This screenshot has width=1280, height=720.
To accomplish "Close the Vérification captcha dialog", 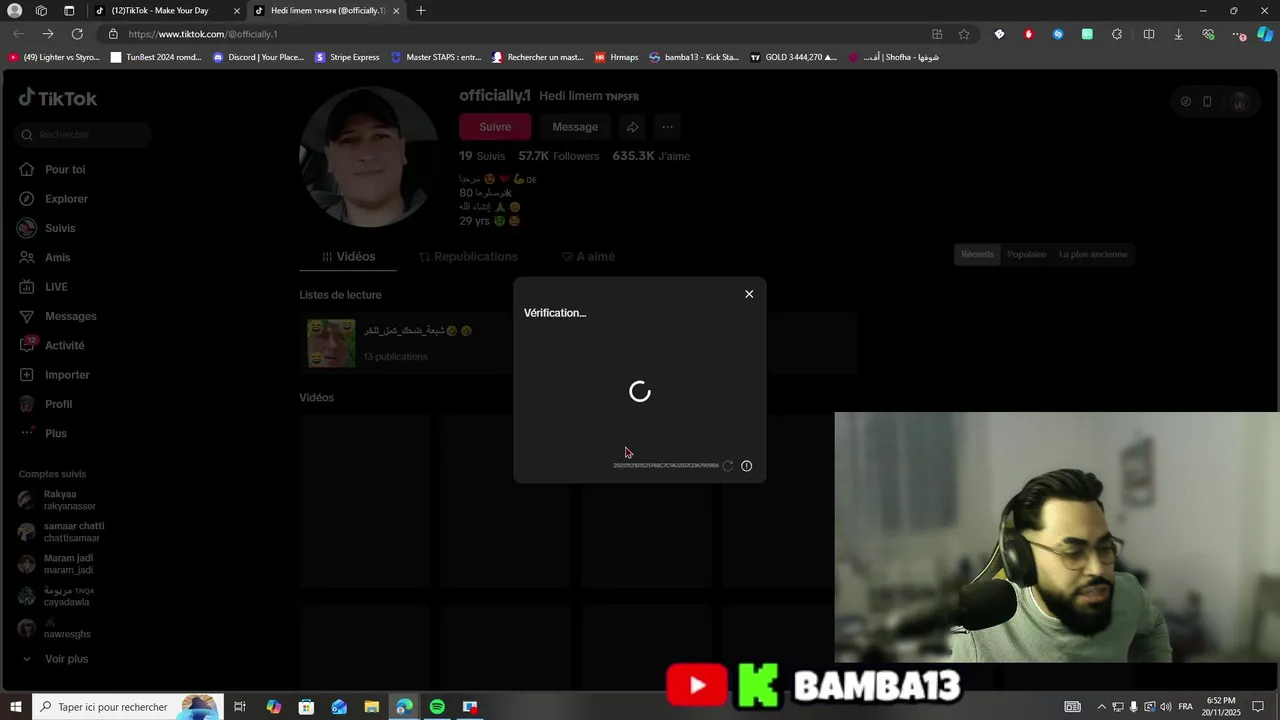I will coord(749,294).
